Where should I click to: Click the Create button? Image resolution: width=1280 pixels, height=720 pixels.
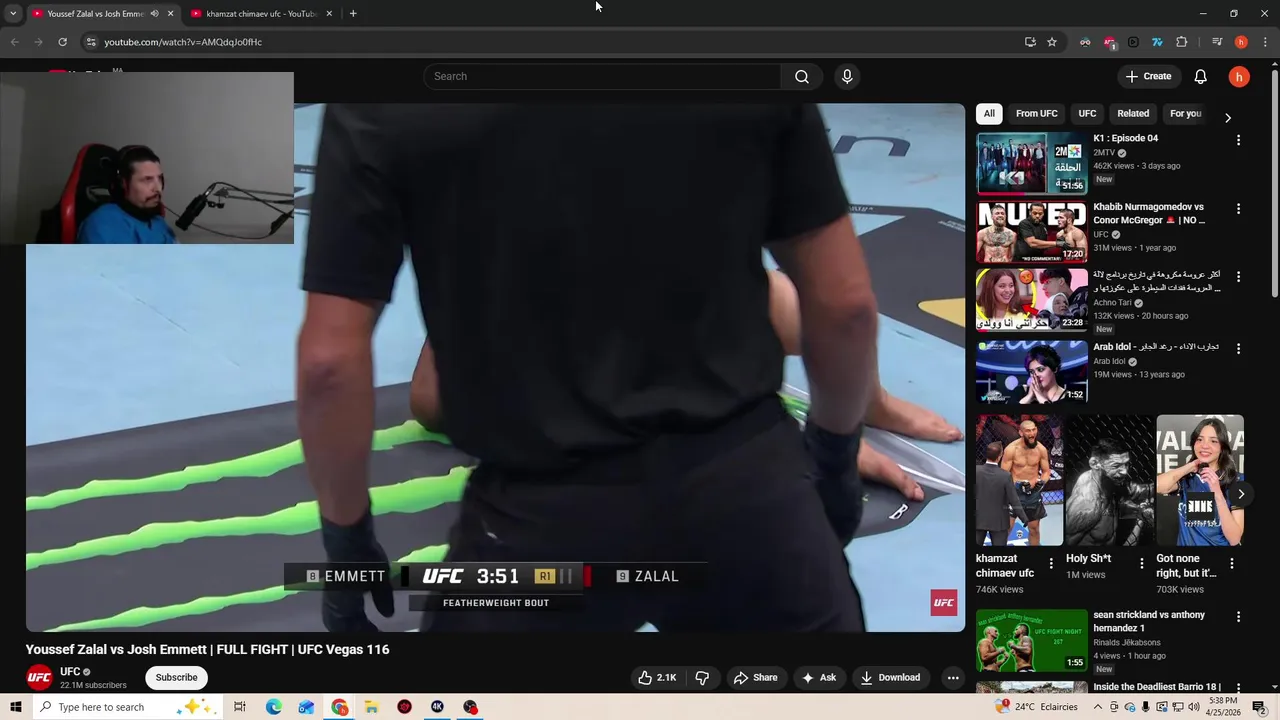(x=1148, y=77)
